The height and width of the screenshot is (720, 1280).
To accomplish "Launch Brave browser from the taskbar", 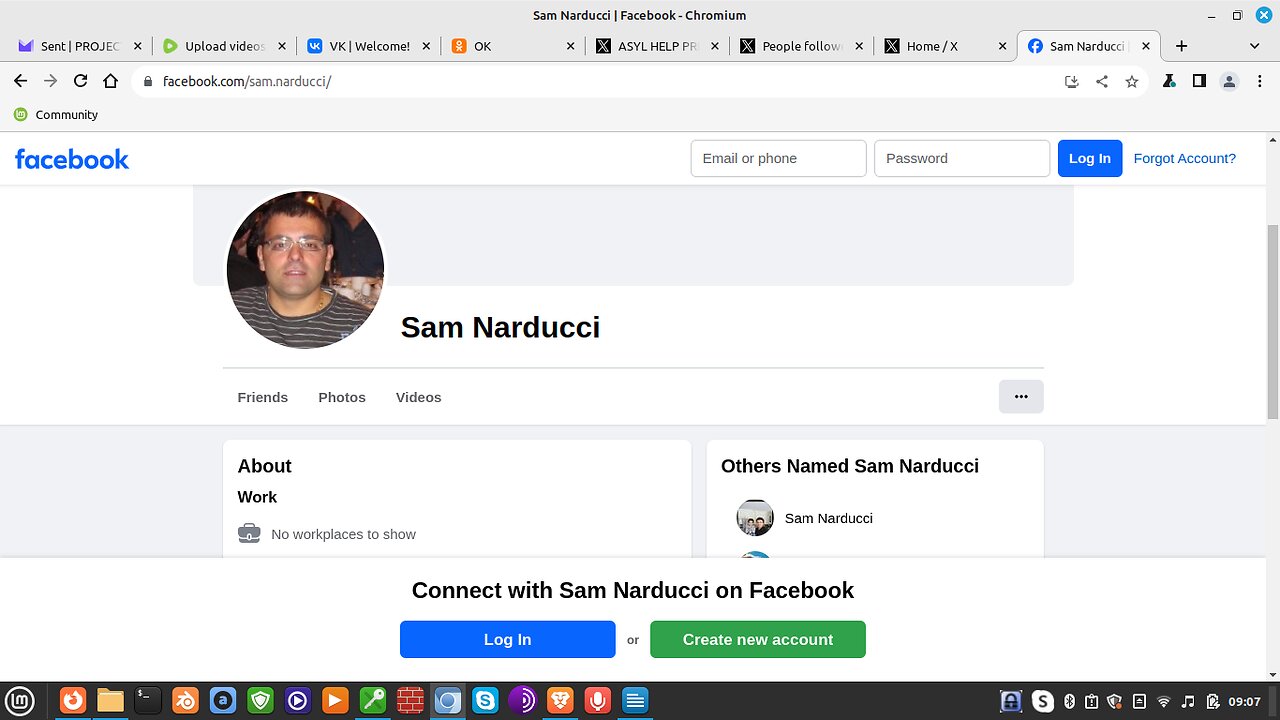I will (560, 701).
